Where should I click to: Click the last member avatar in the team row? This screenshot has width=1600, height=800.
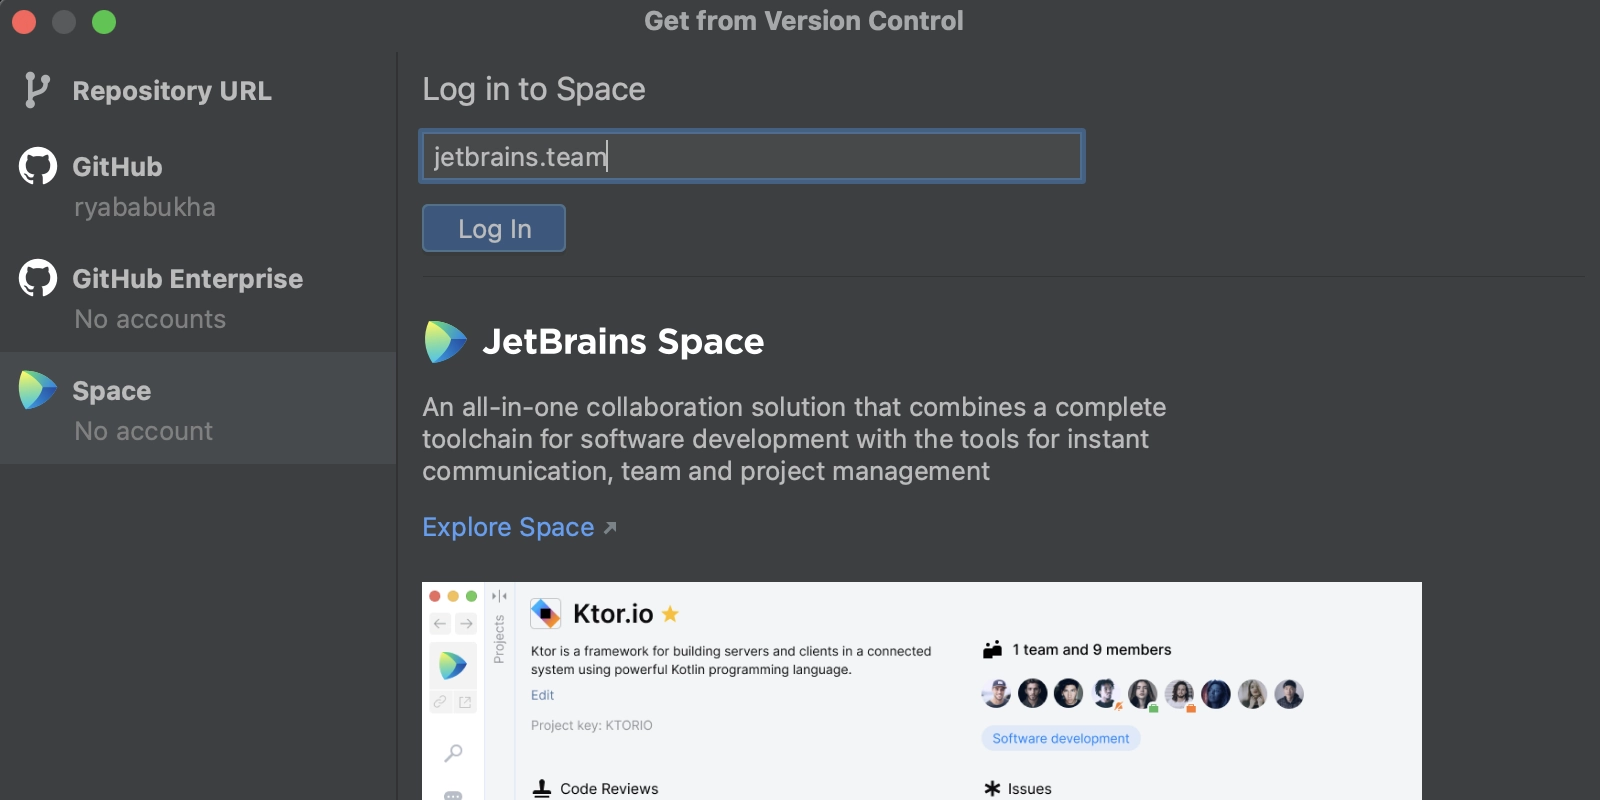1289,693
